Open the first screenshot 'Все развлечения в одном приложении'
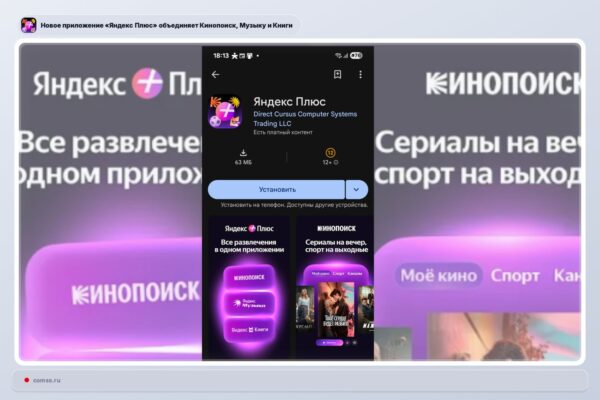 pyautogui.click(x=249, y=287)
